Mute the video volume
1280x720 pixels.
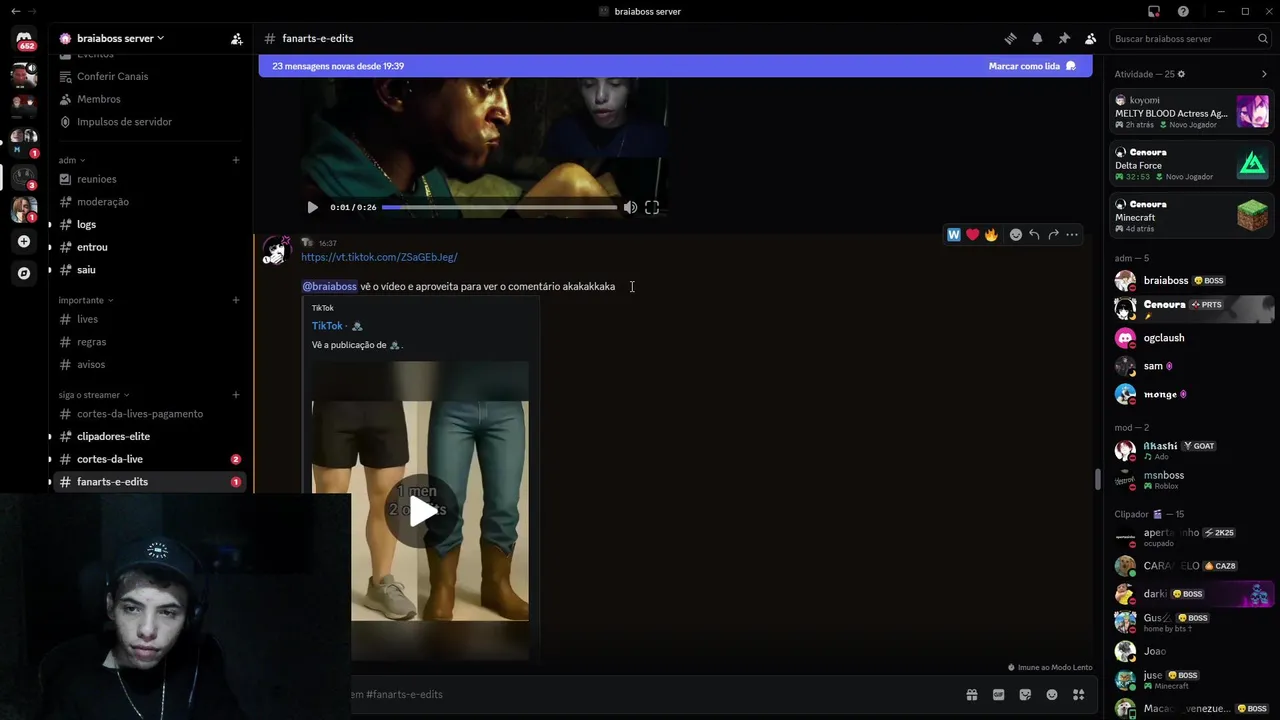pos(630,207)
